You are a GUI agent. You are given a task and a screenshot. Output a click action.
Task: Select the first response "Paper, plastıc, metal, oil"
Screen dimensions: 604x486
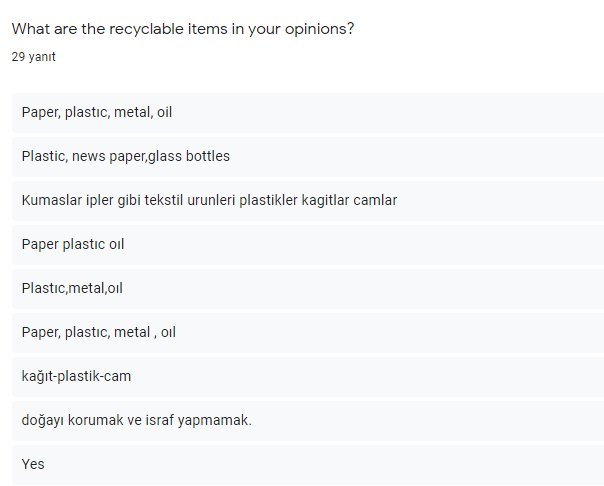[97, 112]
